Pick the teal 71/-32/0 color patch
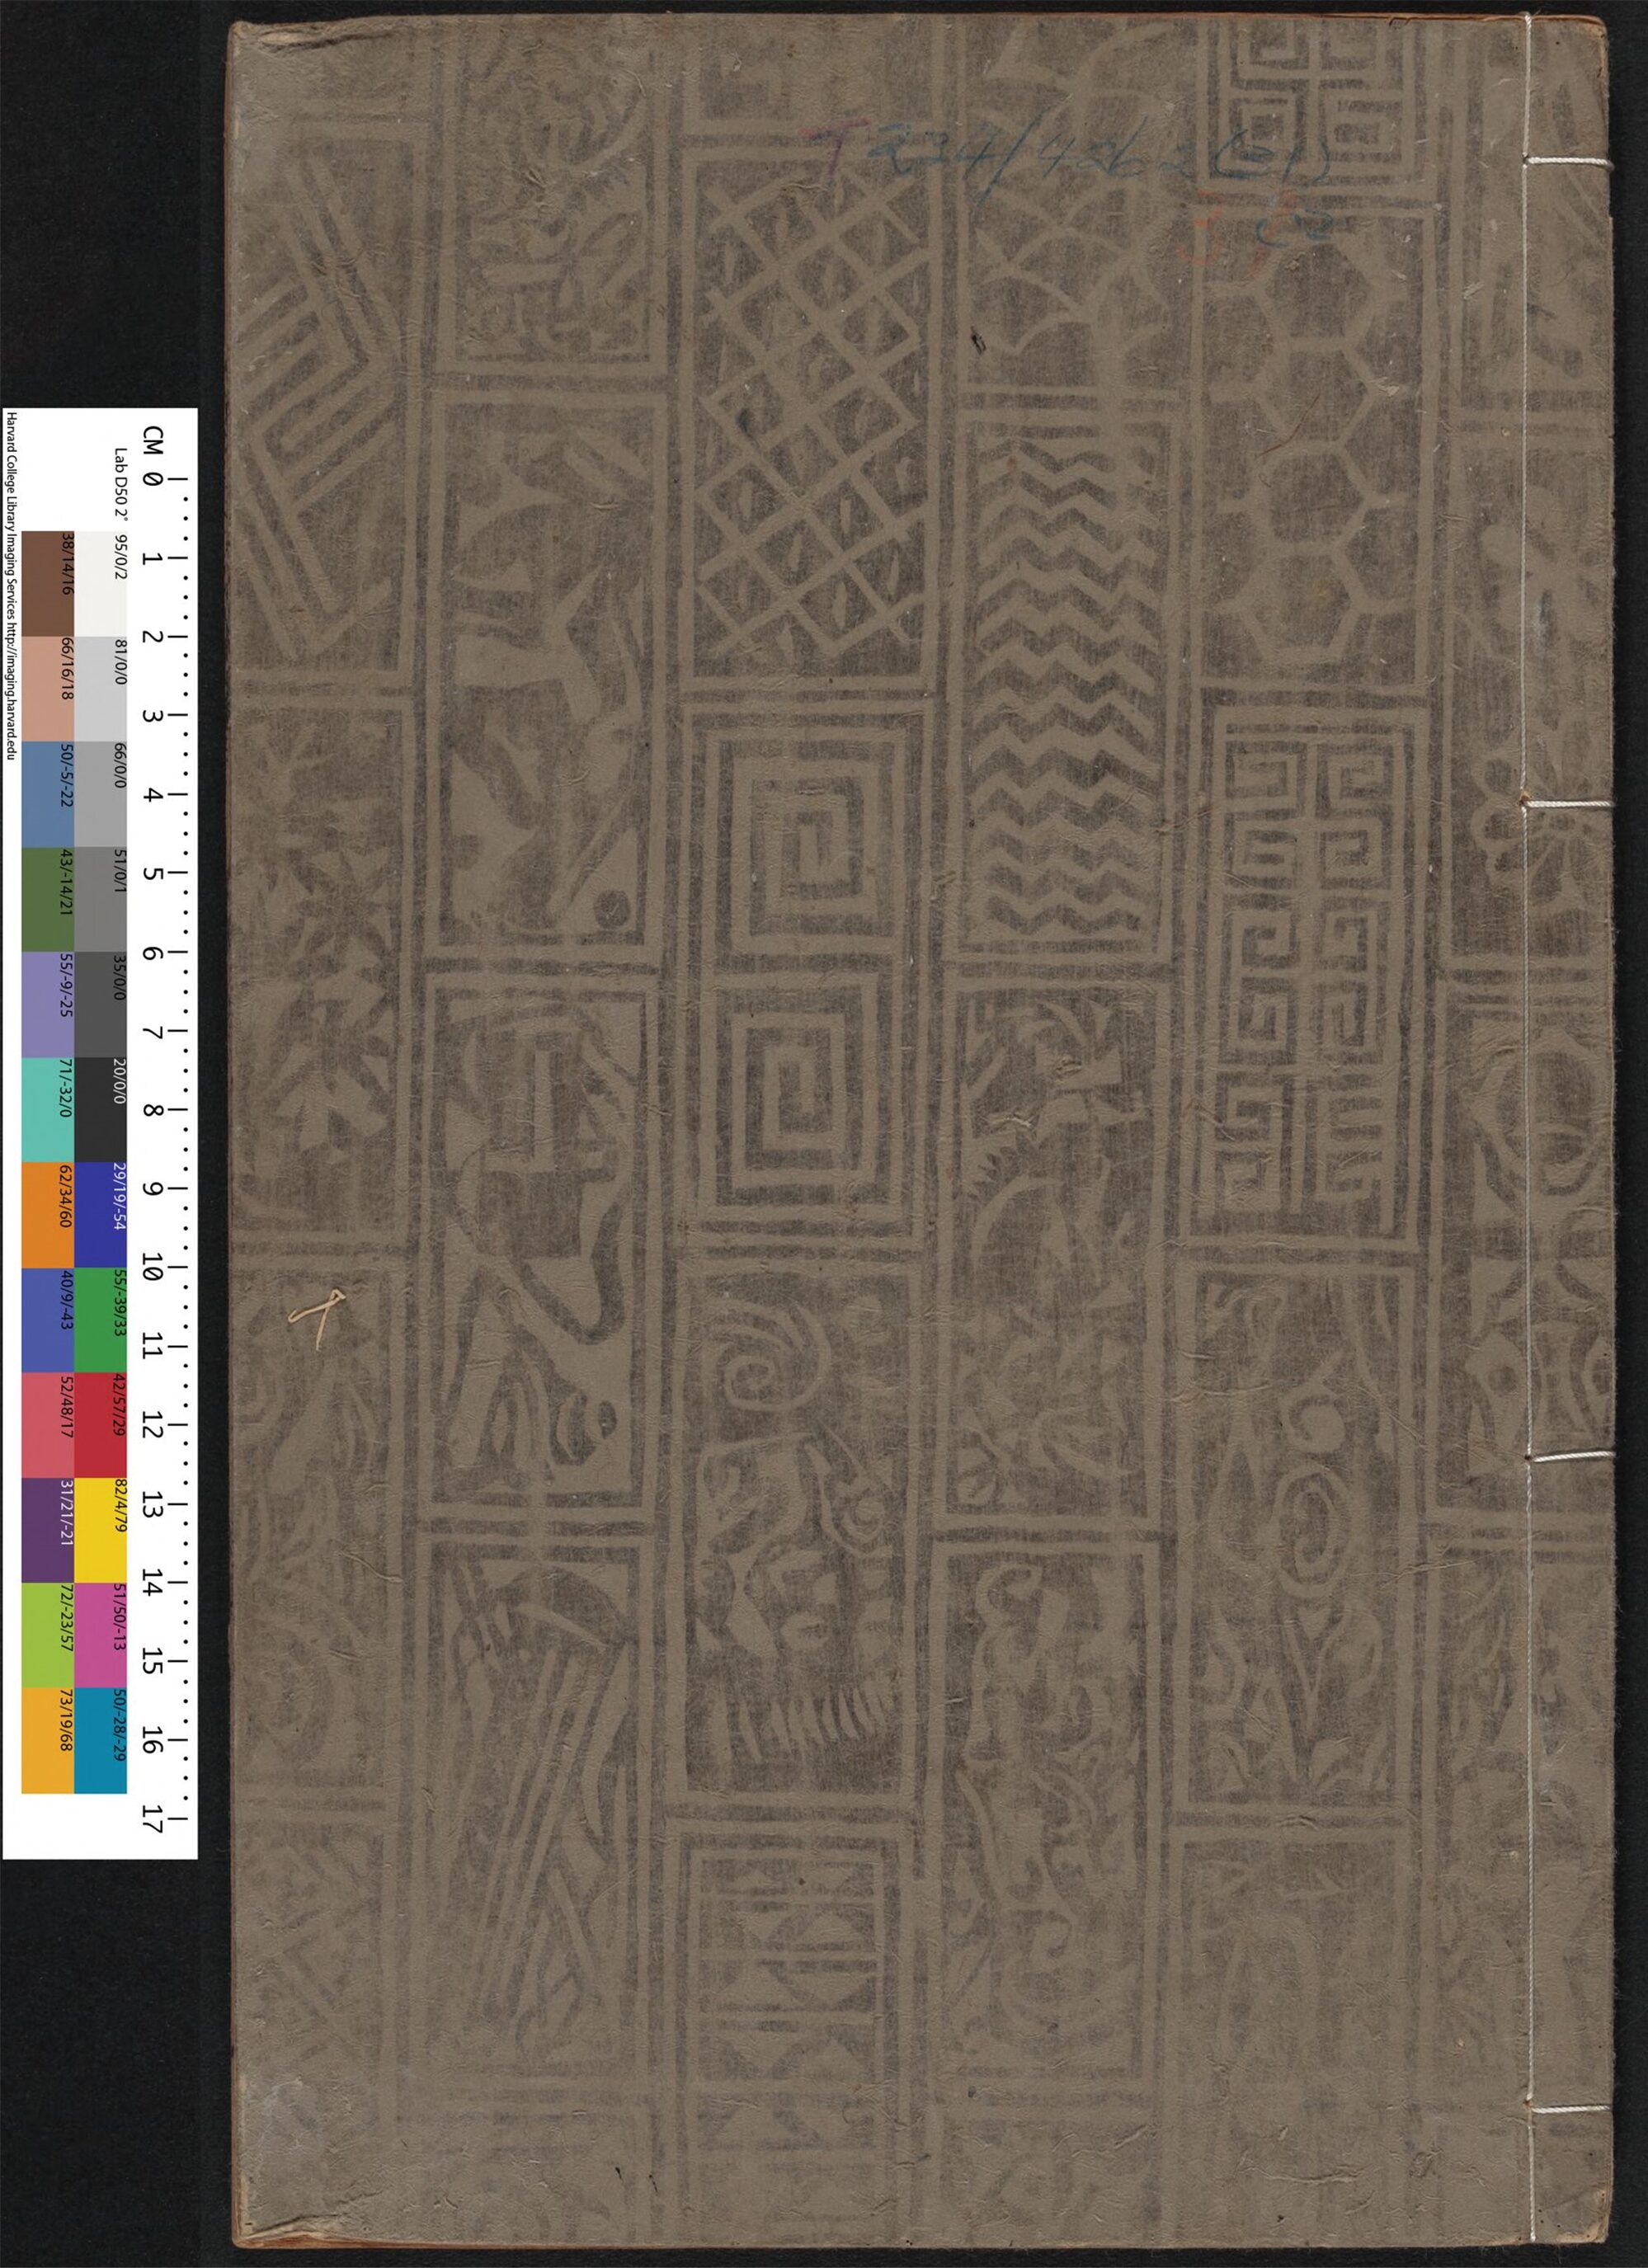Image resolution: width=1648 pixels, height=2268 pixels. tap(47, 1110)
